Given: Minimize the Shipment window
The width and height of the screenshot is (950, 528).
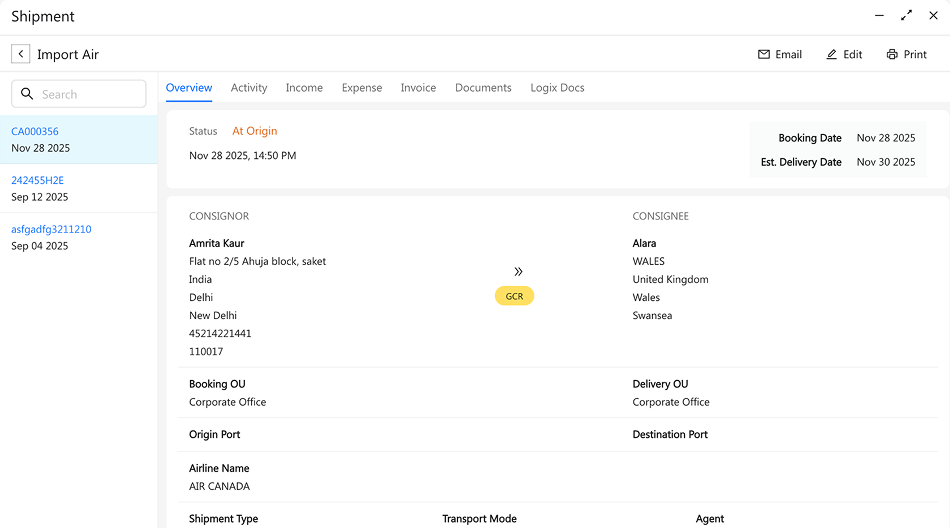Looking at the screenshot, I should point(879,16).
